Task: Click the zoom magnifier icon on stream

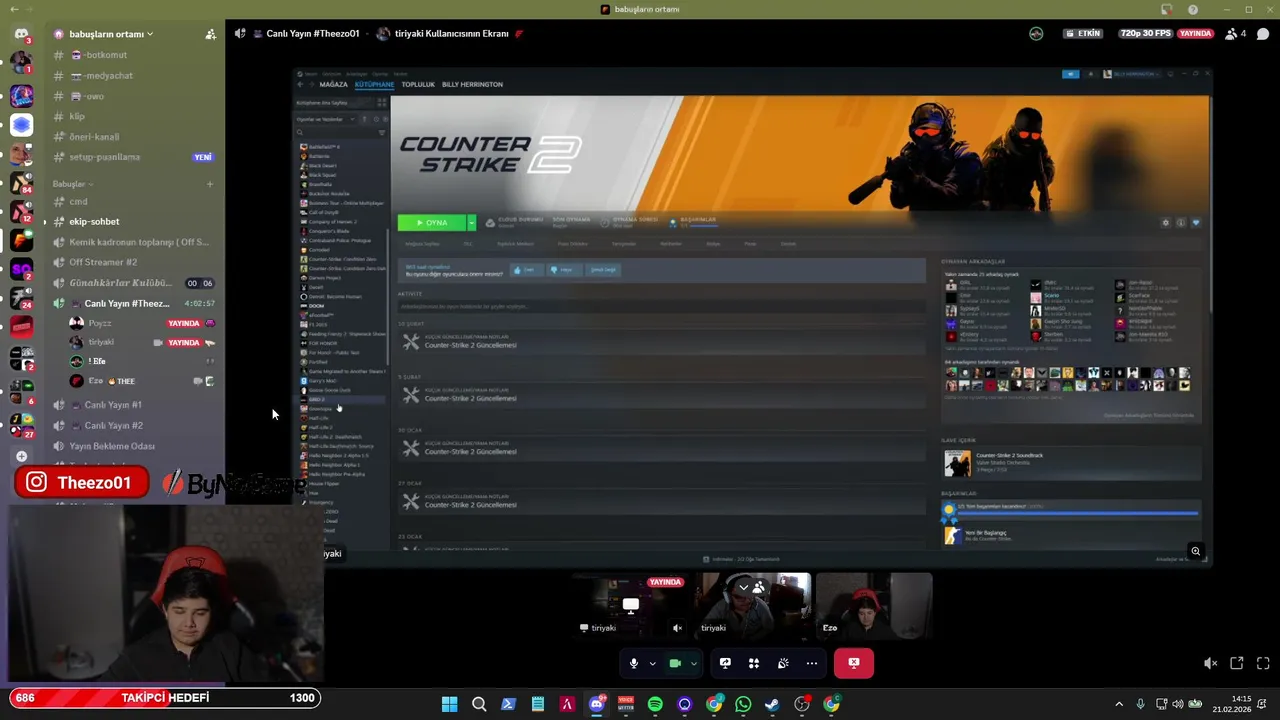Action: pos(1195,551)
